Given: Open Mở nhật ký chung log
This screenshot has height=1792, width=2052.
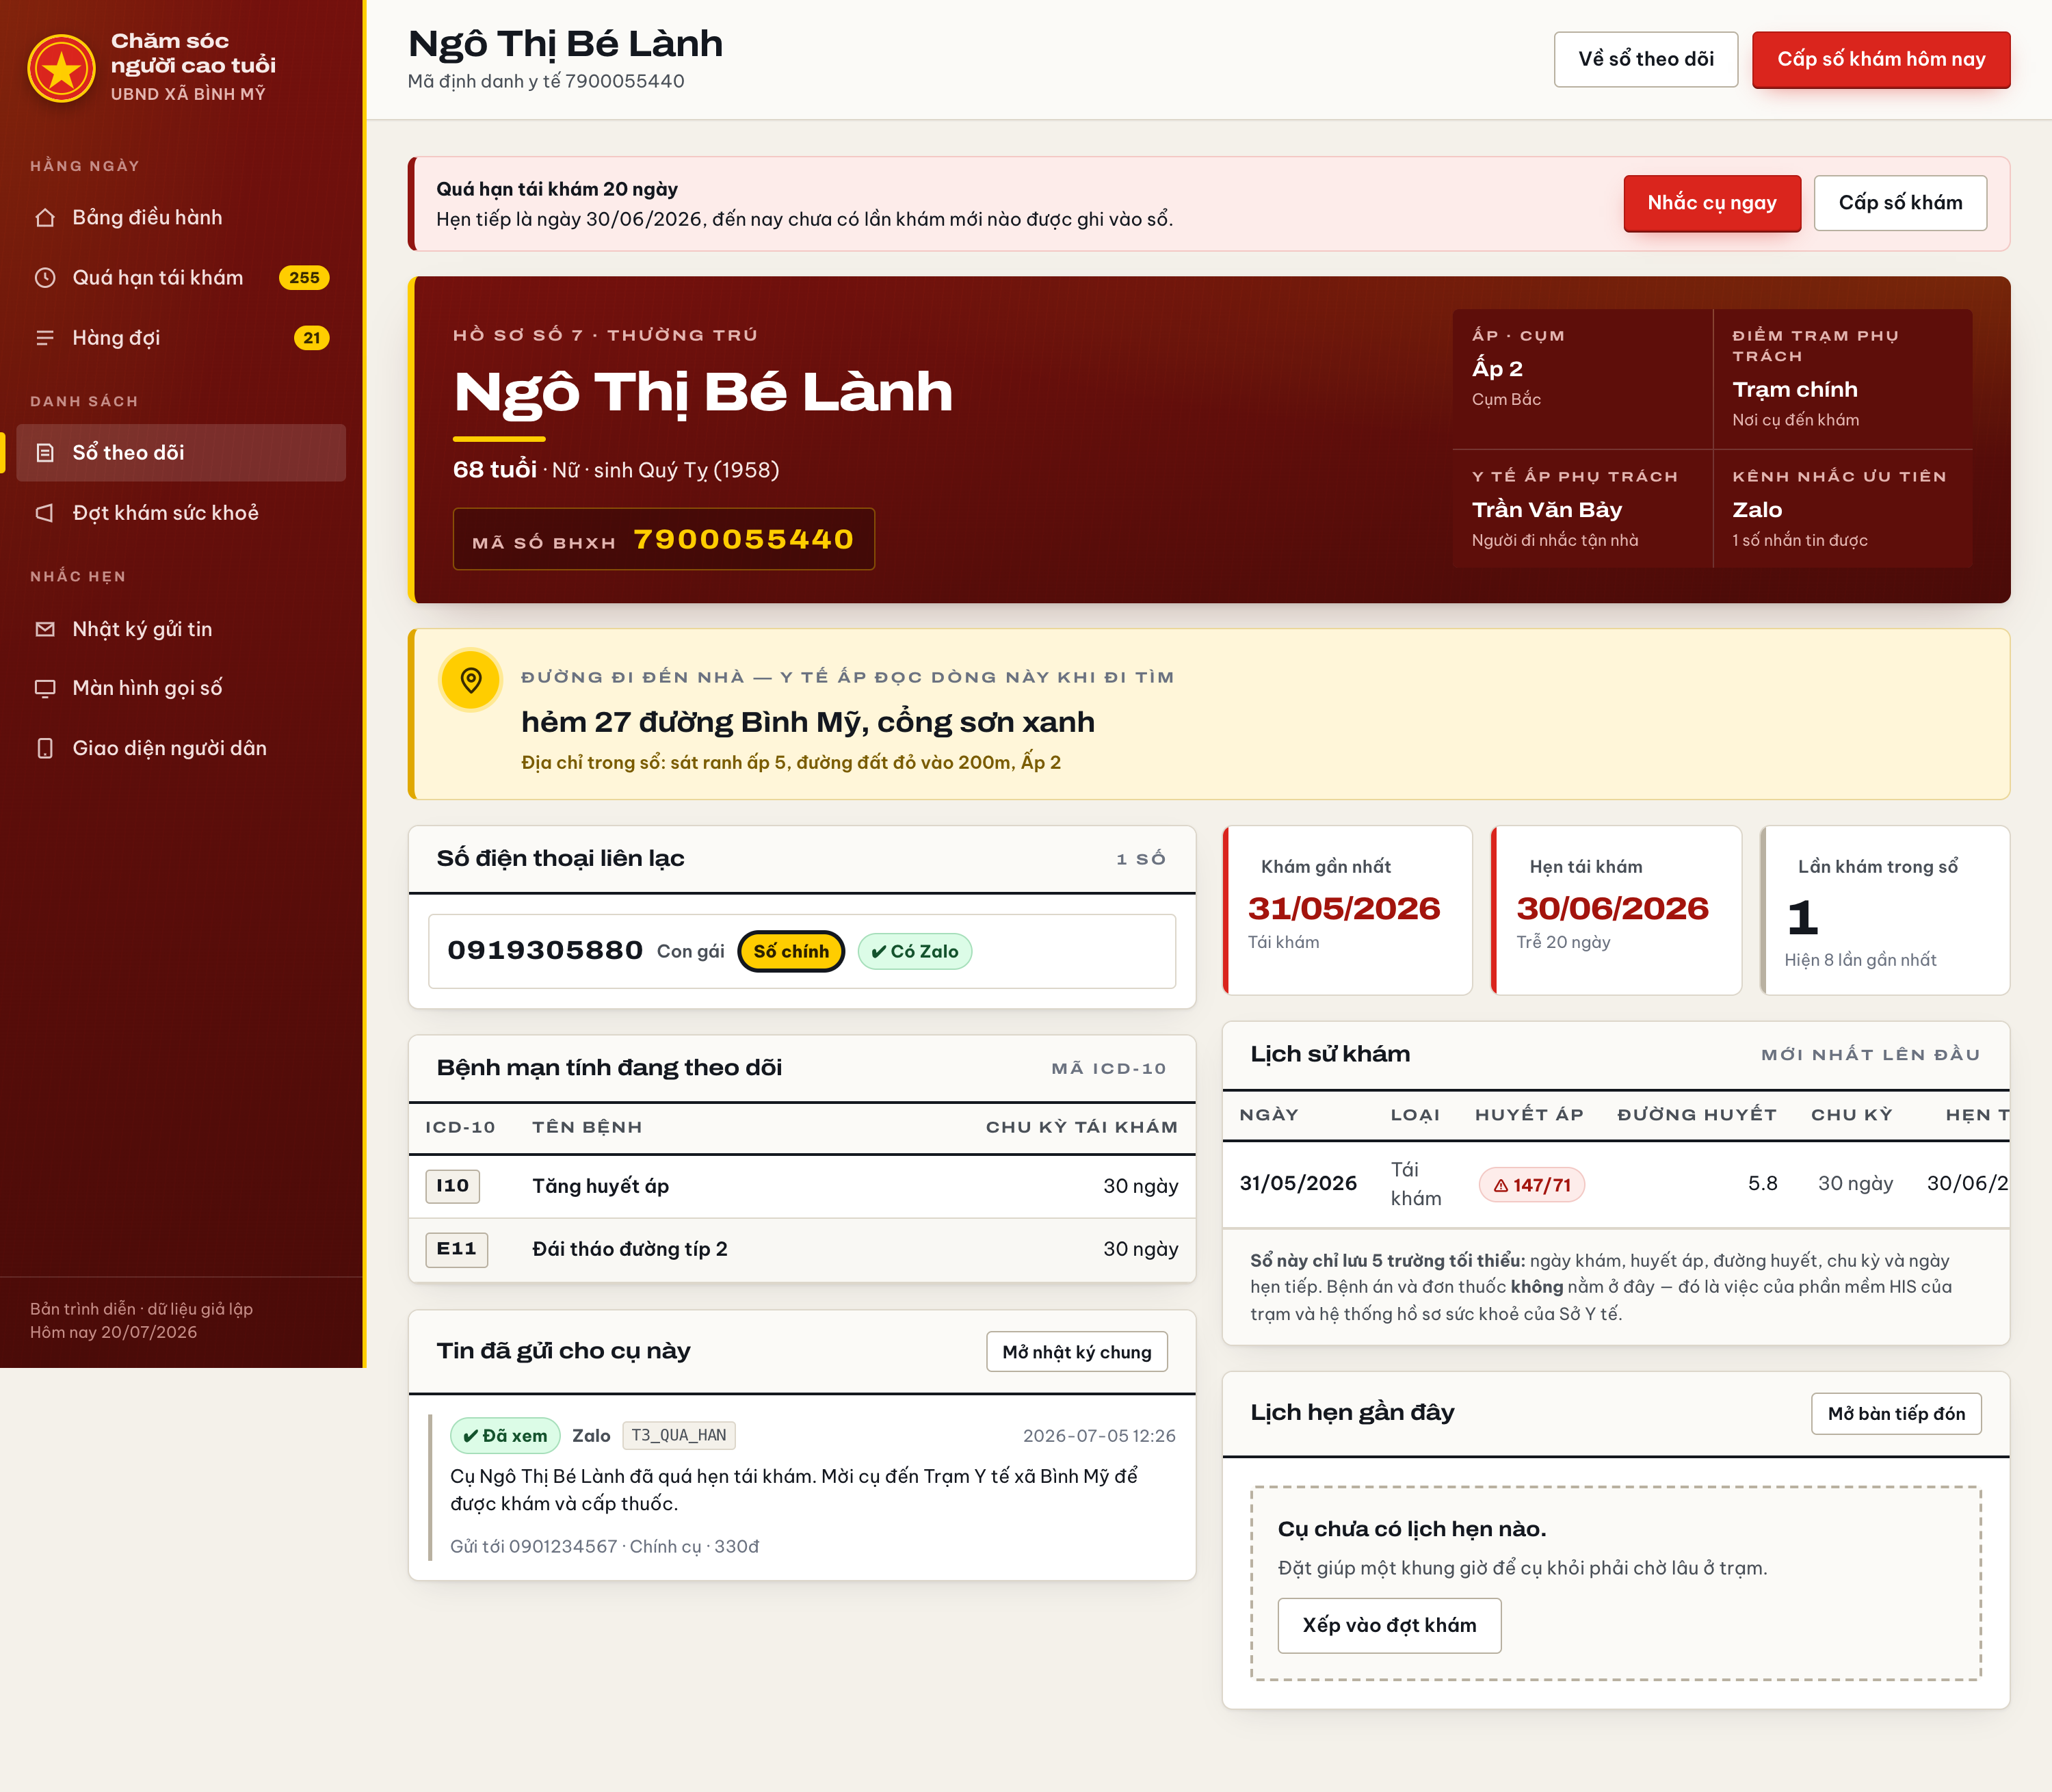Looking at the screenshot, I should pos(1076,1352).
